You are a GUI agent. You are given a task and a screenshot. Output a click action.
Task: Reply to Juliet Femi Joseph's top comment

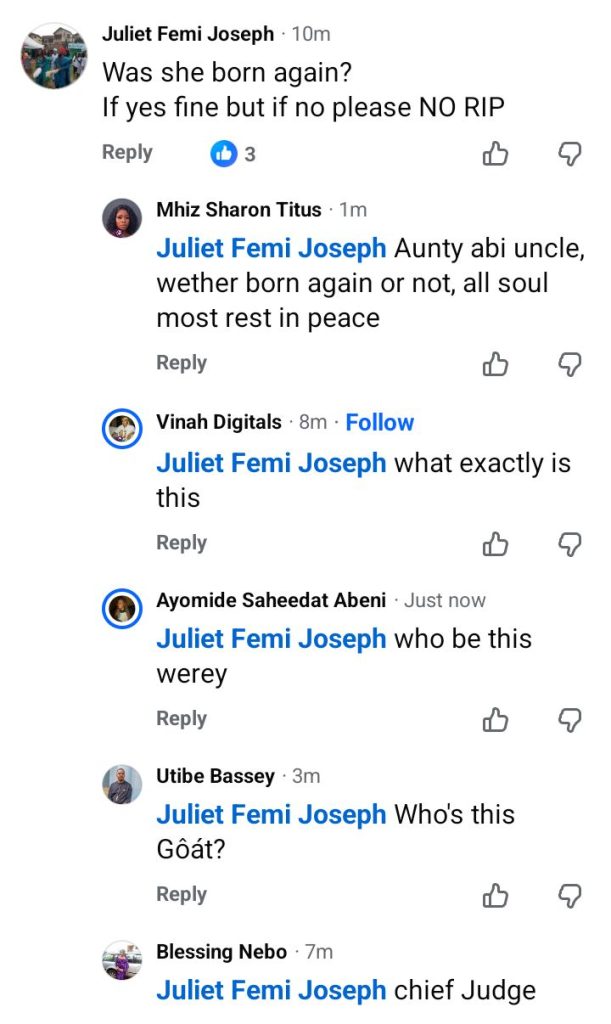(x=127, y=152)
